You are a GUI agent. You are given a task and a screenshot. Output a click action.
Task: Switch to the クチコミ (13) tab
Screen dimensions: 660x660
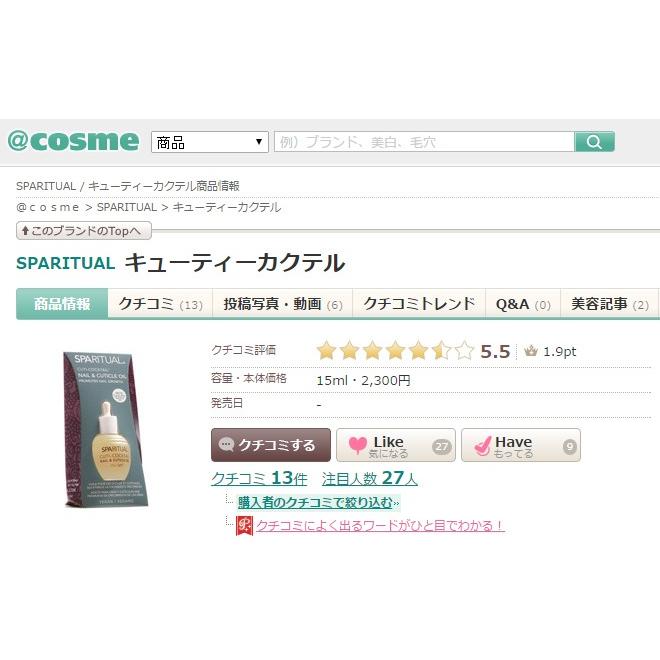(160, 304)
